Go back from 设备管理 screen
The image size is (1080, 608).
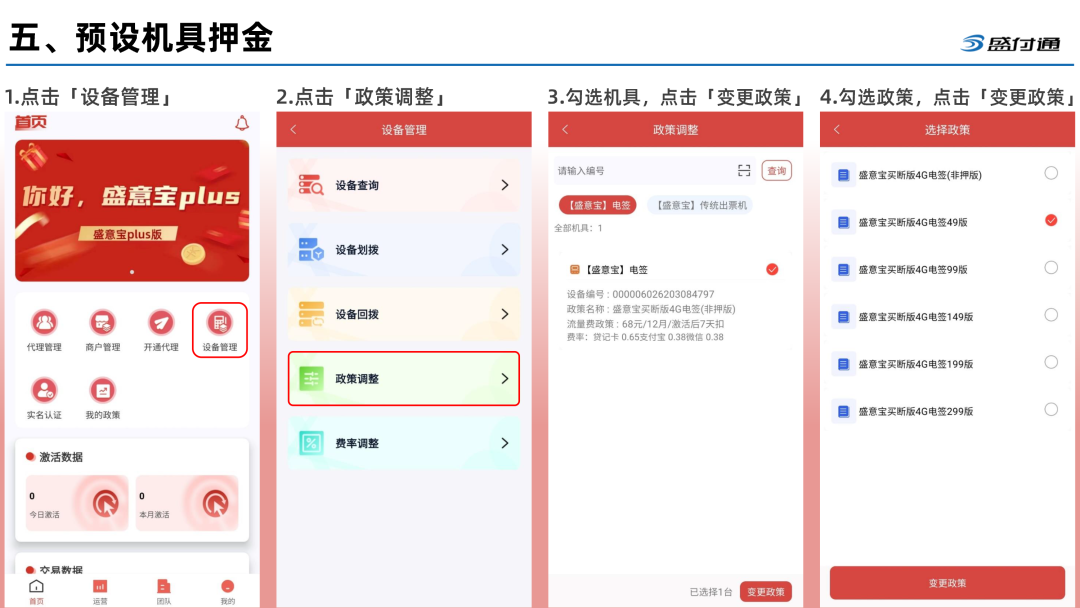click(x=293, y=129)
